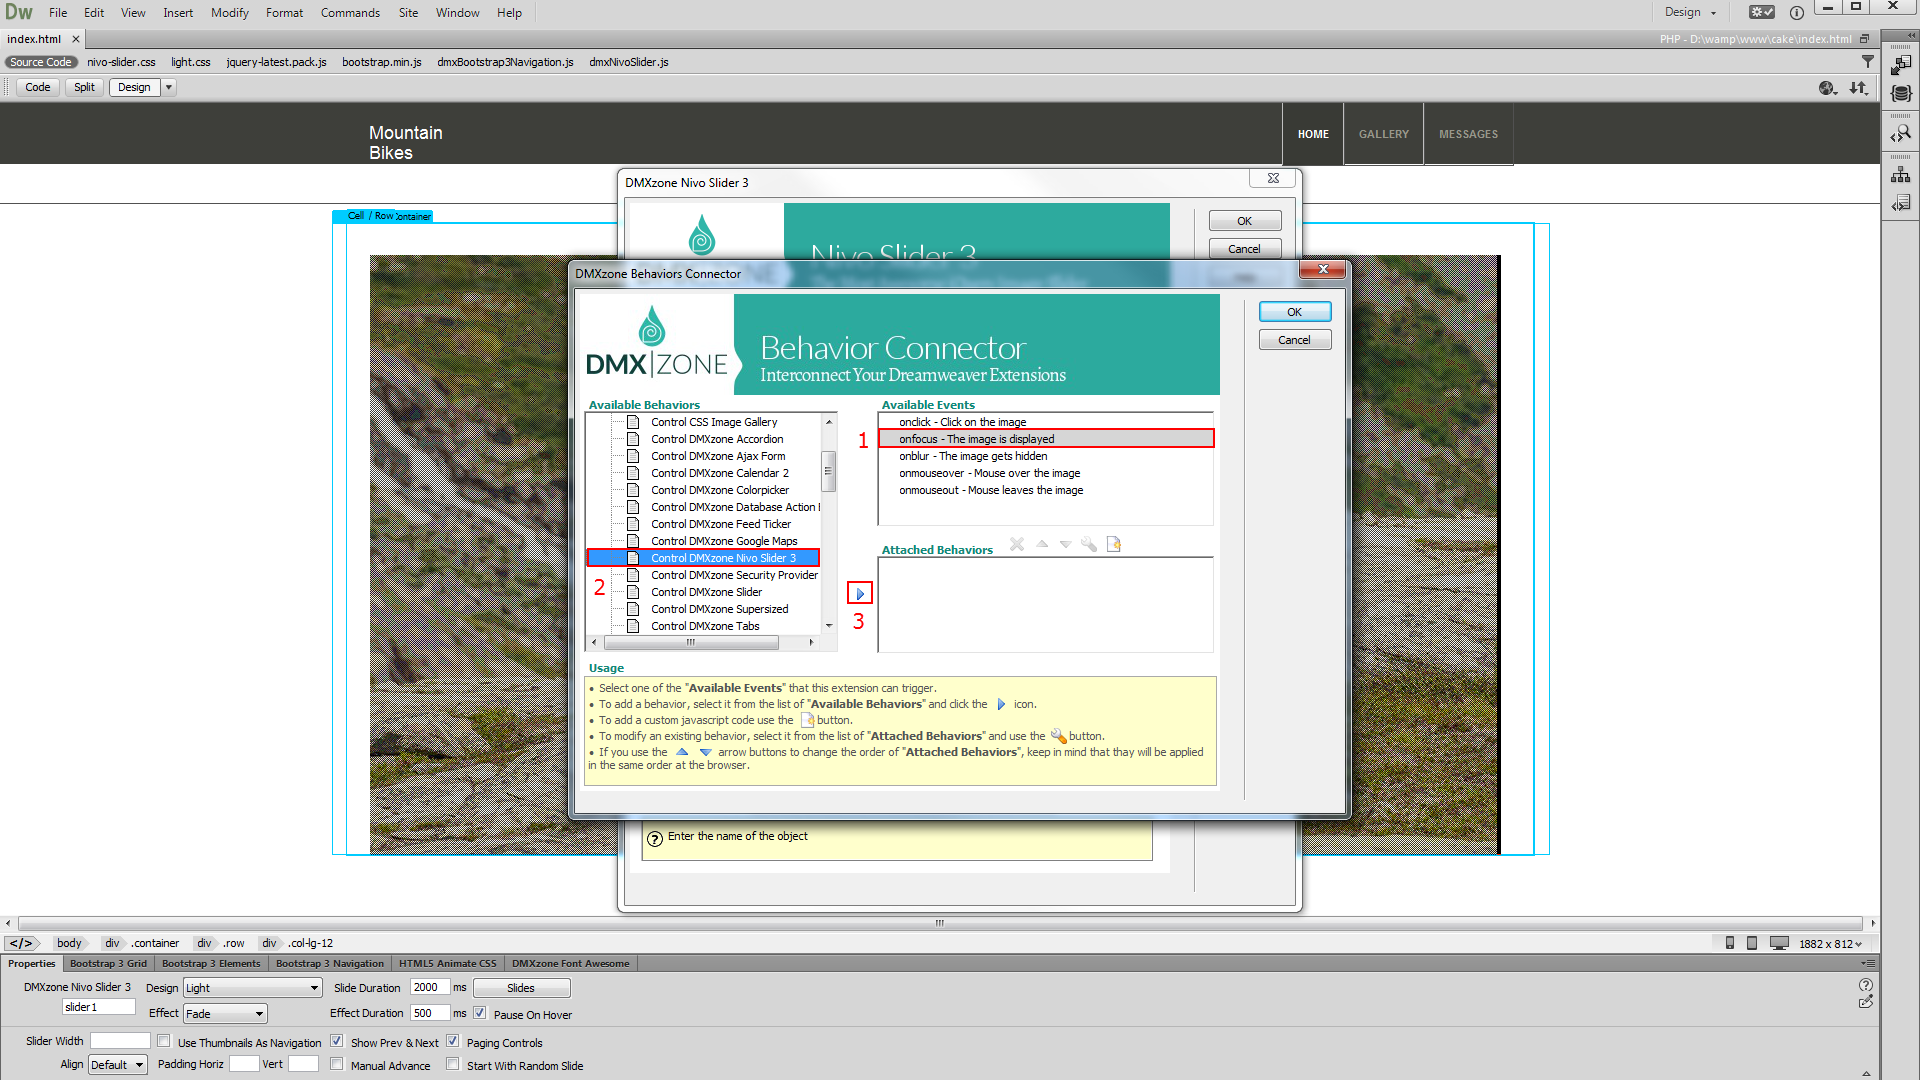Click the file management arrows icon

pos(1858,88)
